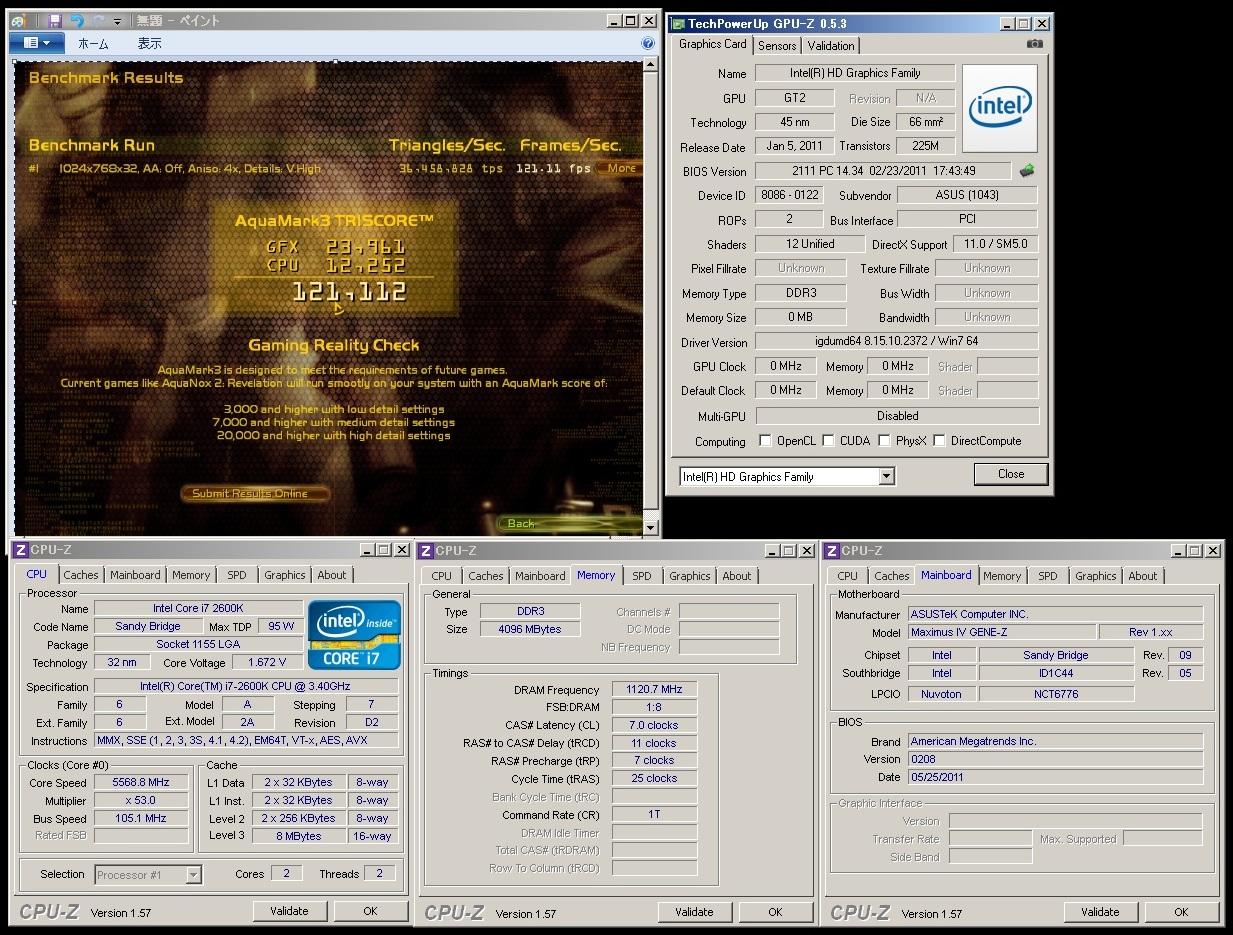Maximize the Paint window
Image resolution: width=1233 pixels, height=935 pixels.
631,20
